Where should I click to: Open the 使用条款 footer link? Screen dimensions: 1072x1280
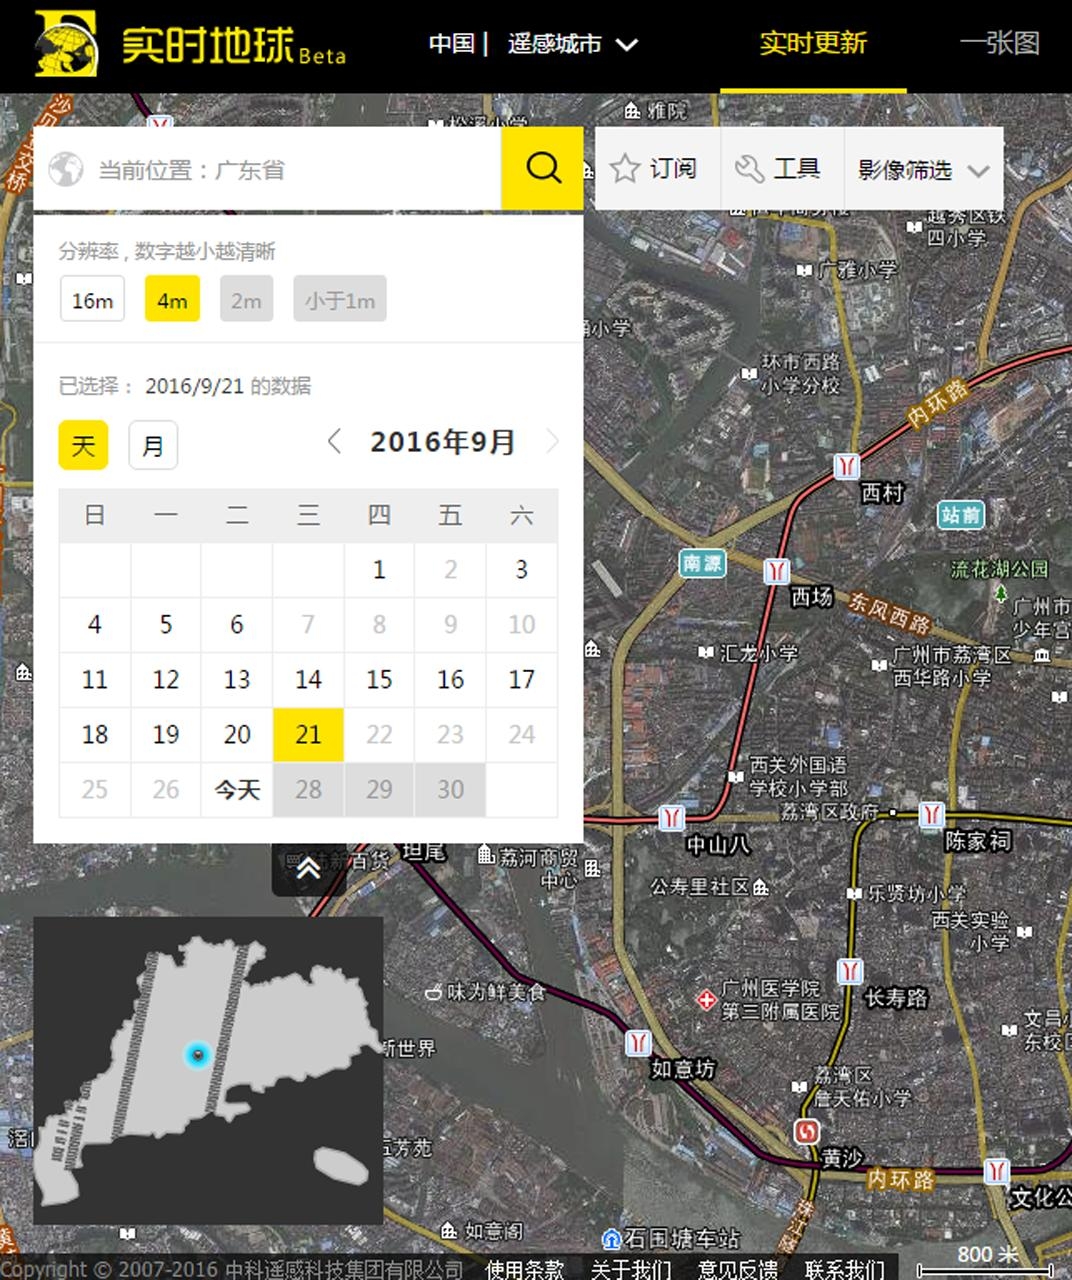point(524,1269)
